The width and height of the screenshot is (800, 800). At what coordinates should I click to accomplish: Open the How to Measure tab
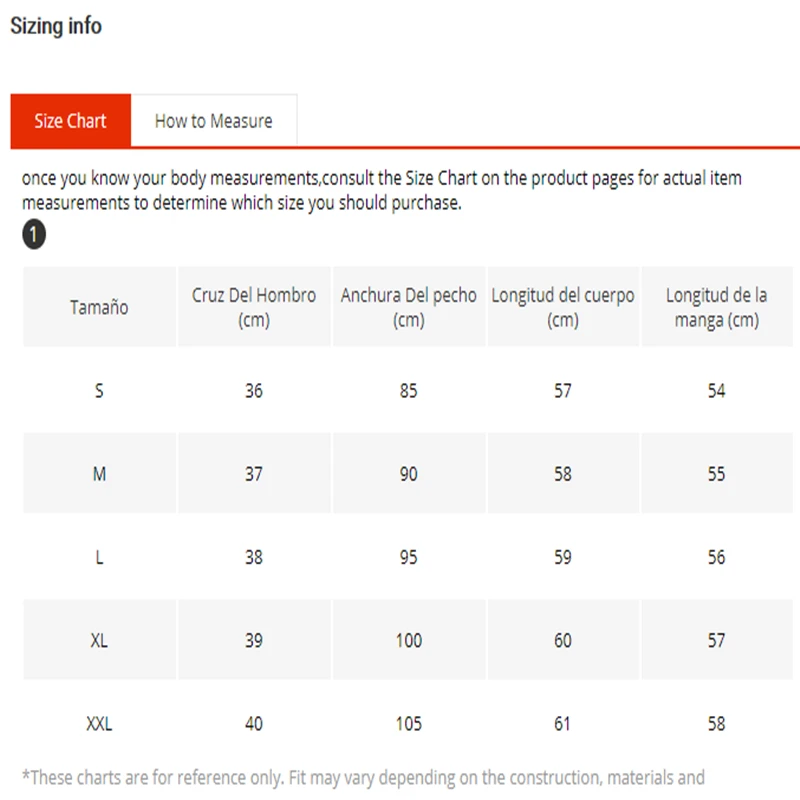coord(213,121)
